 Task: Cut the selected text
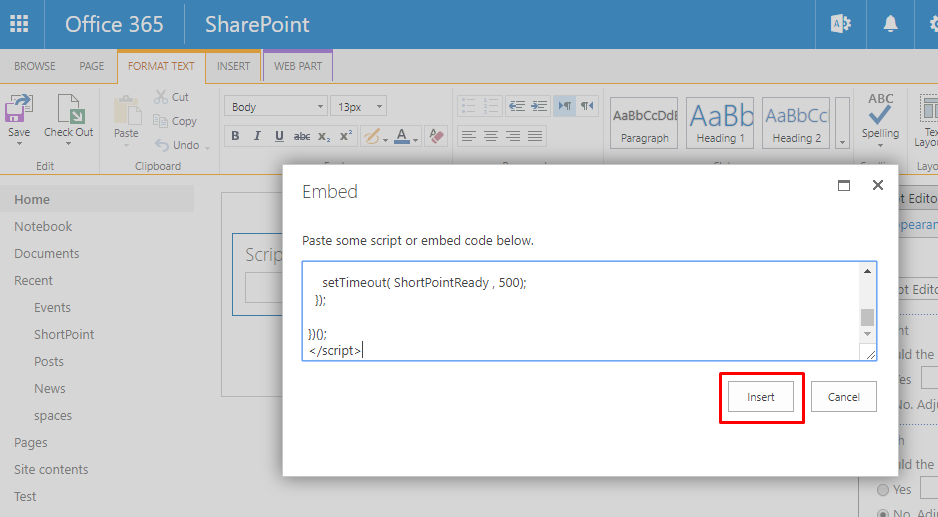[x=172, y=97]
